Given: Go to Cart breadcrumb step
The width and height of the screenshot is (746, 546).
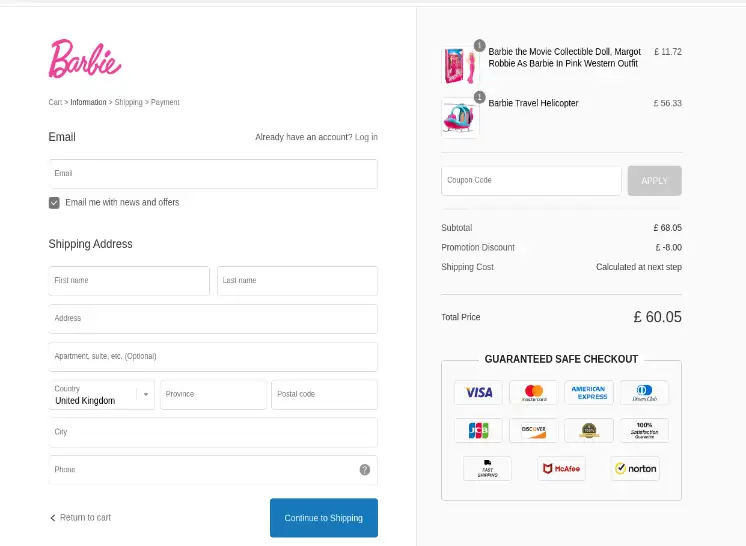Looking at the screenshot, I should (x=55, y=102).
